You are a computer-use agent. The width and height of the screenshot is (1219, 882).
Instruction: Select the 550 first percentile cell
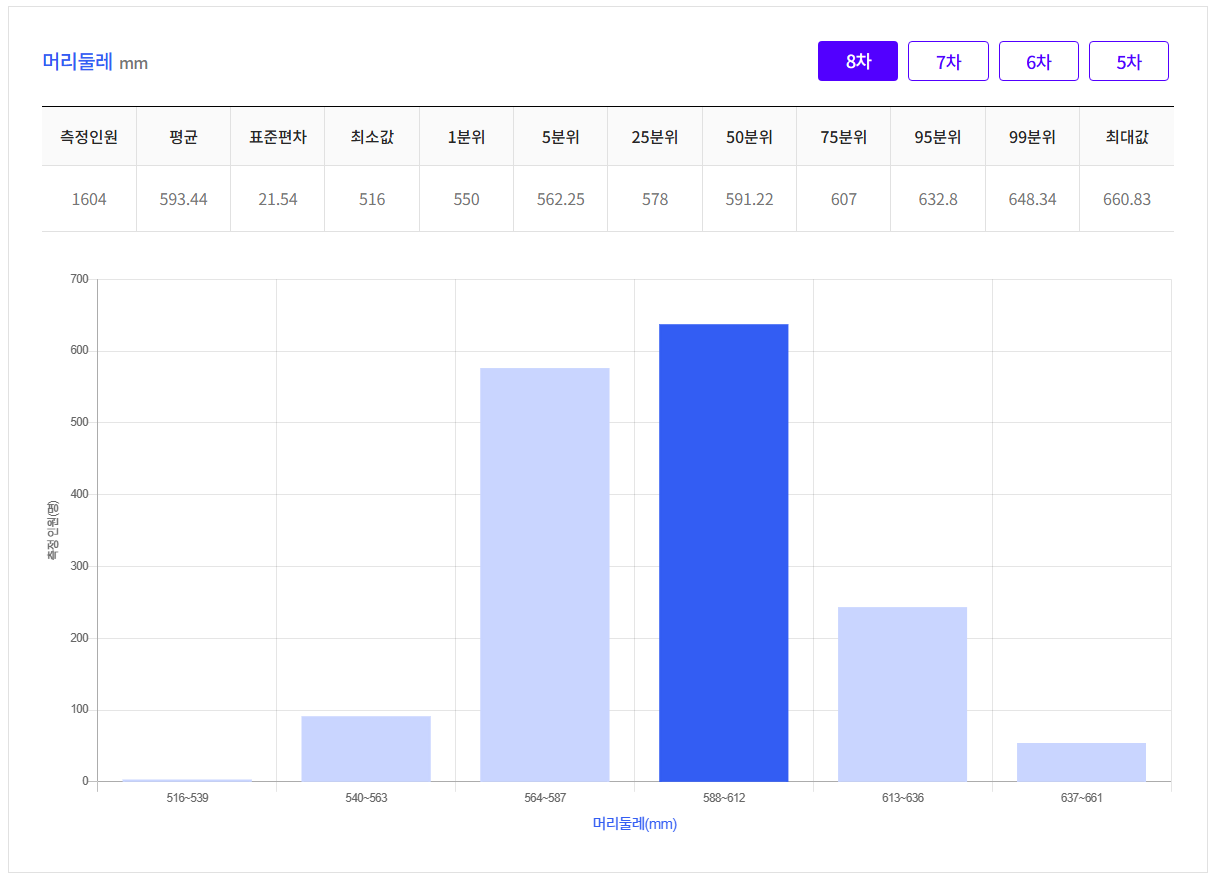(x=467, y=199)
